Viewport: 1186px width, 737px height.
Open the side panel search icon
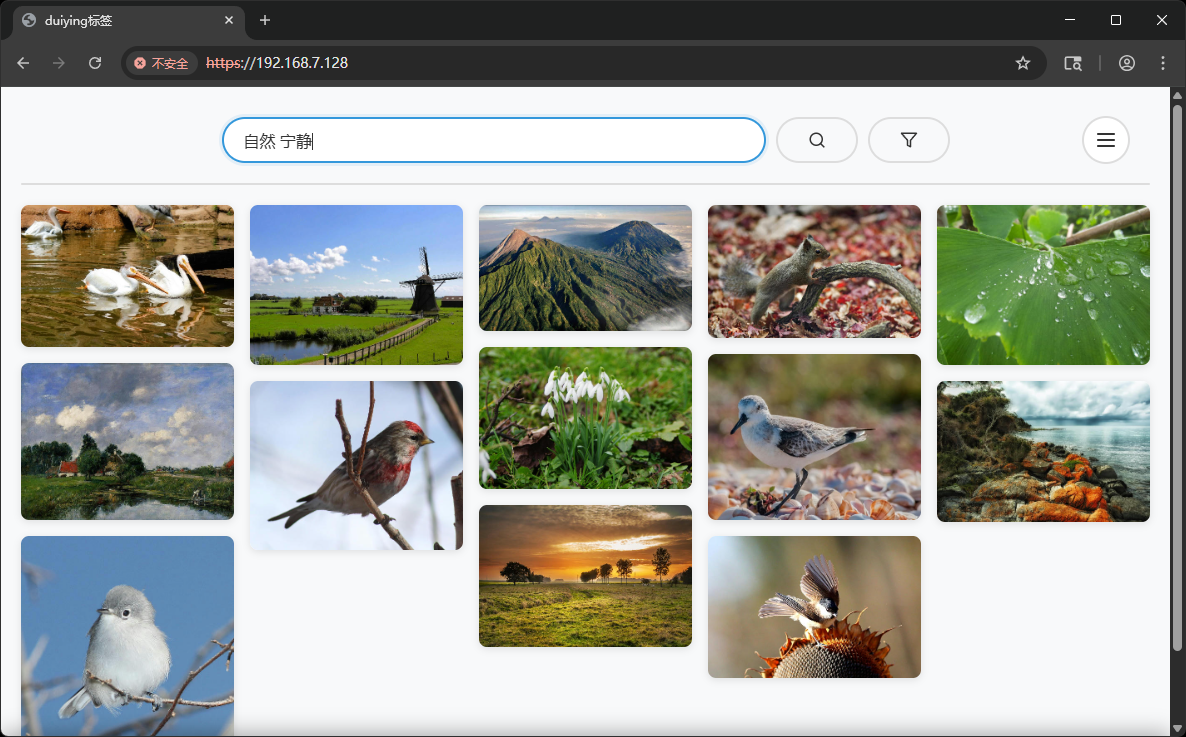coord(1072,63)
